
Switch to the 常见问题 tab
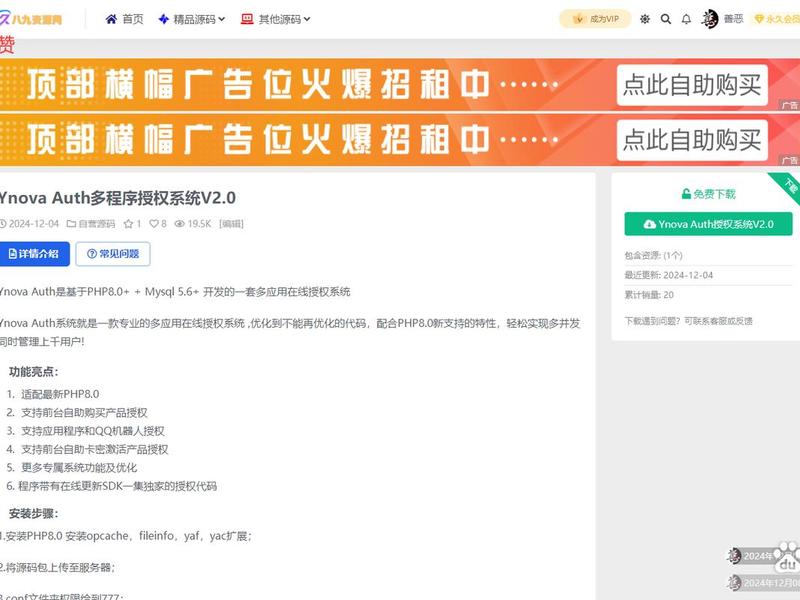tap(113, 254)
